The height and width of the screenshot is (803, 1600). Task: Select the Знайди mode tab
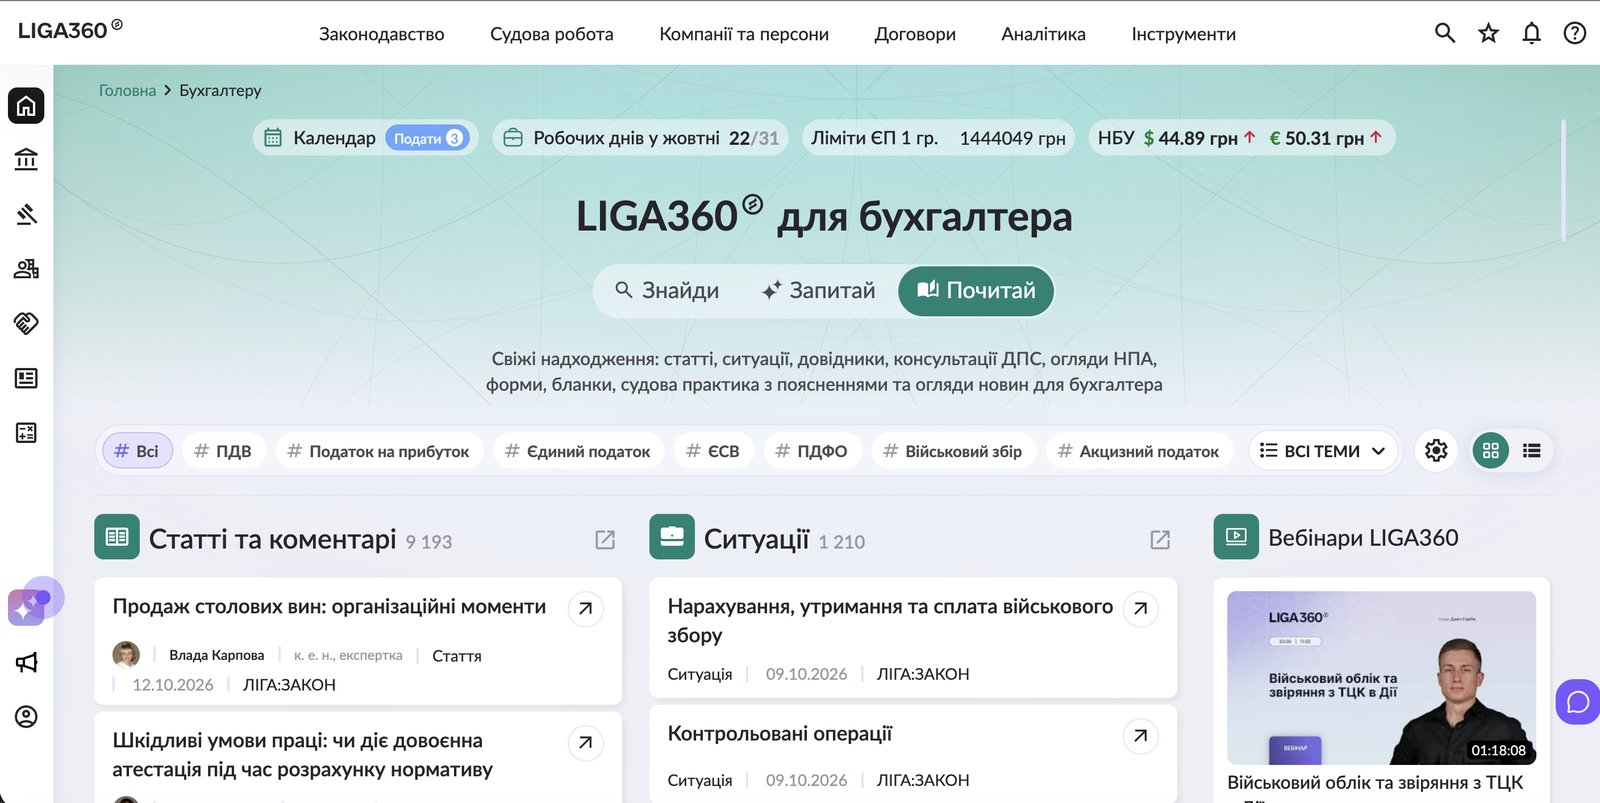667,291
